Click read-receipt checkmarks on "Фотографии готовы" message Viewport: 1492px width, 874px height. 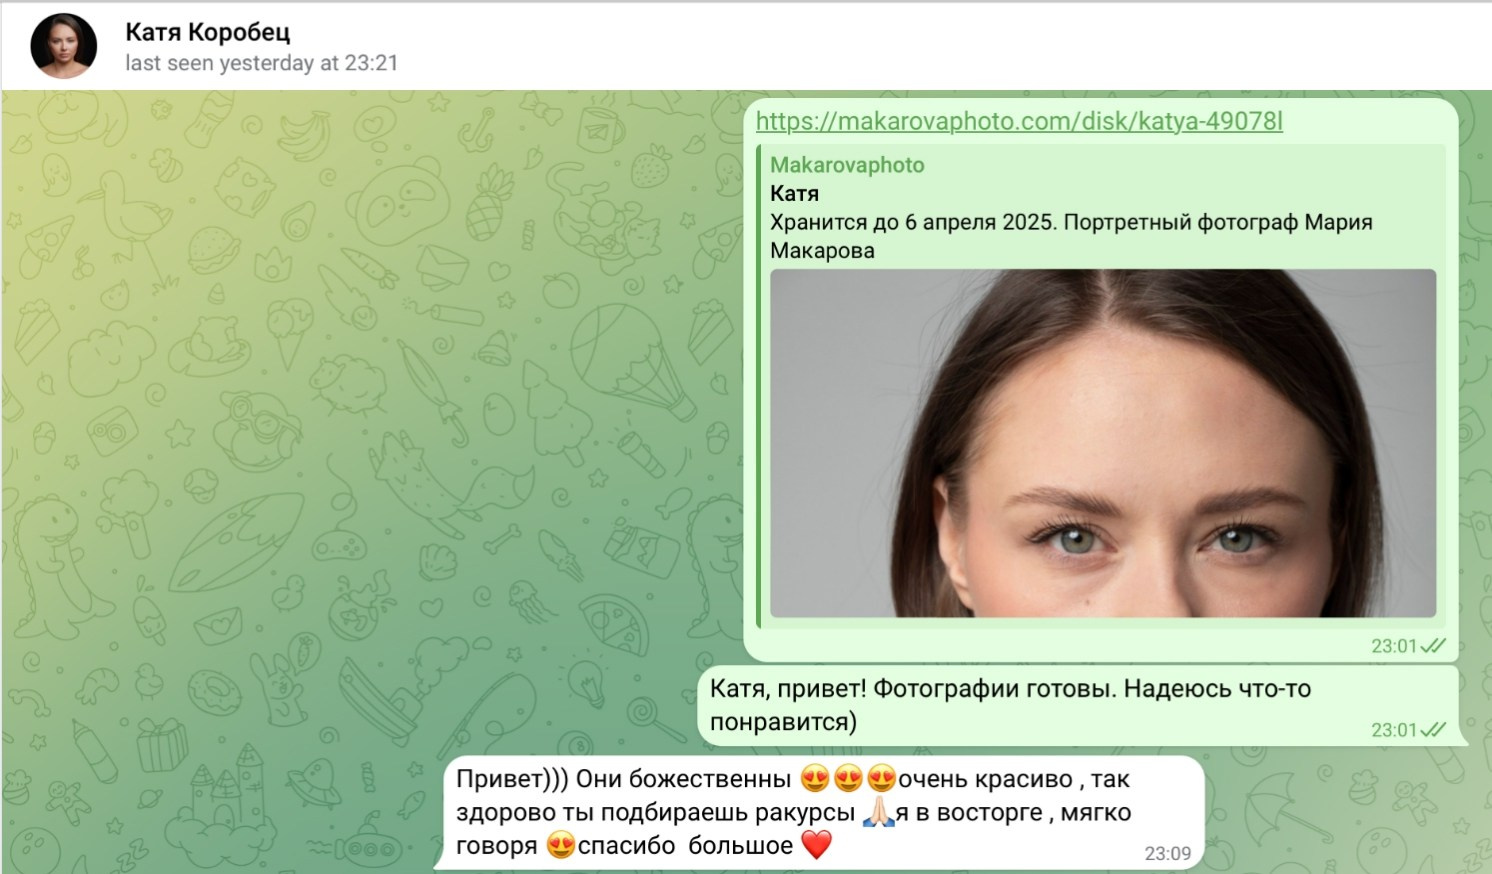[x=1434, y=730]
